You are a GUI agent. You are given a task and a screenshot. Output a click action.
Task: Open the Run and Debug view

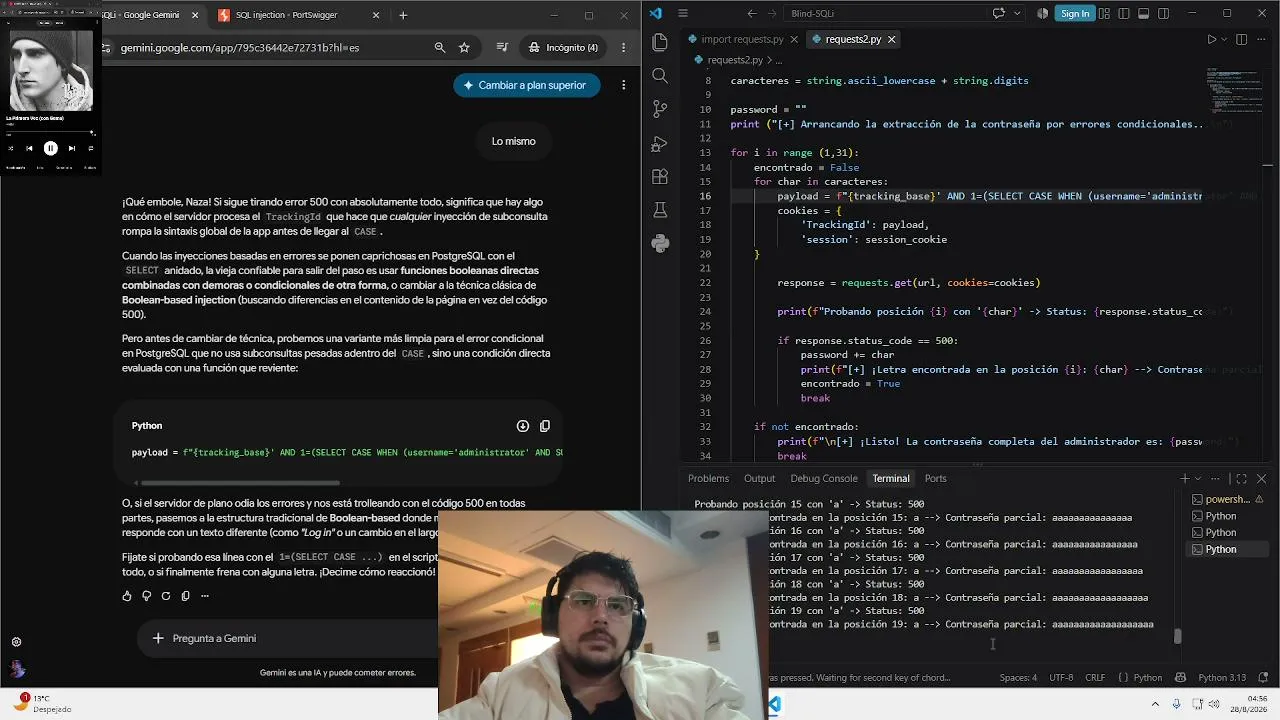(660, 144)
